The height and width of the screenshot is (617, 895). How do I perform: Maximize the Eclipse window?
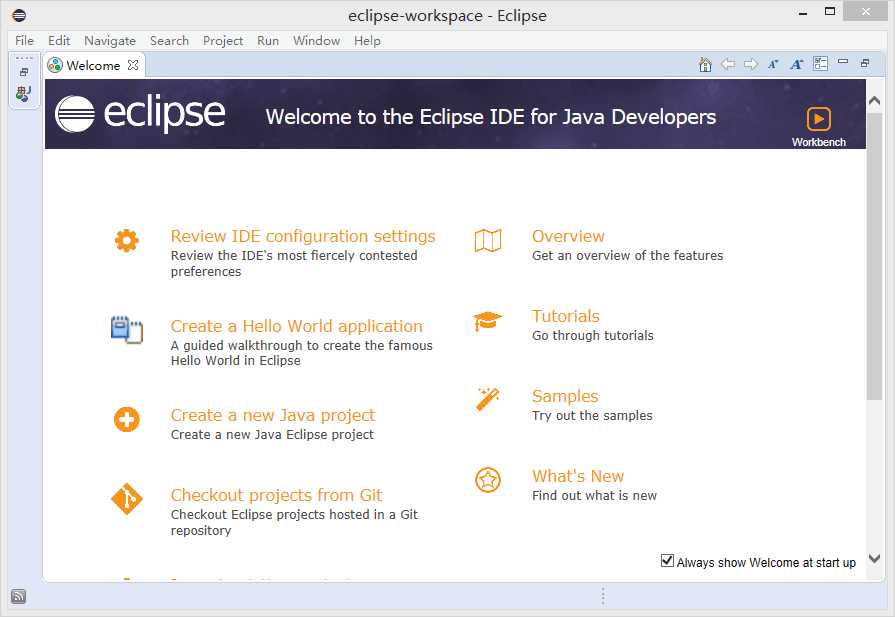click(830, 11)
